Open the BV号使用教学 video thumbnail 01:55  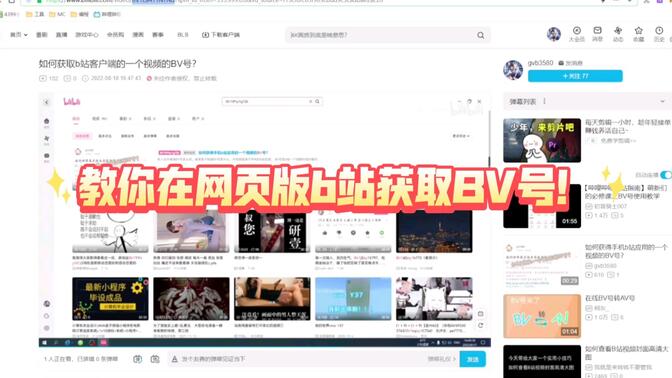[542, 206]
